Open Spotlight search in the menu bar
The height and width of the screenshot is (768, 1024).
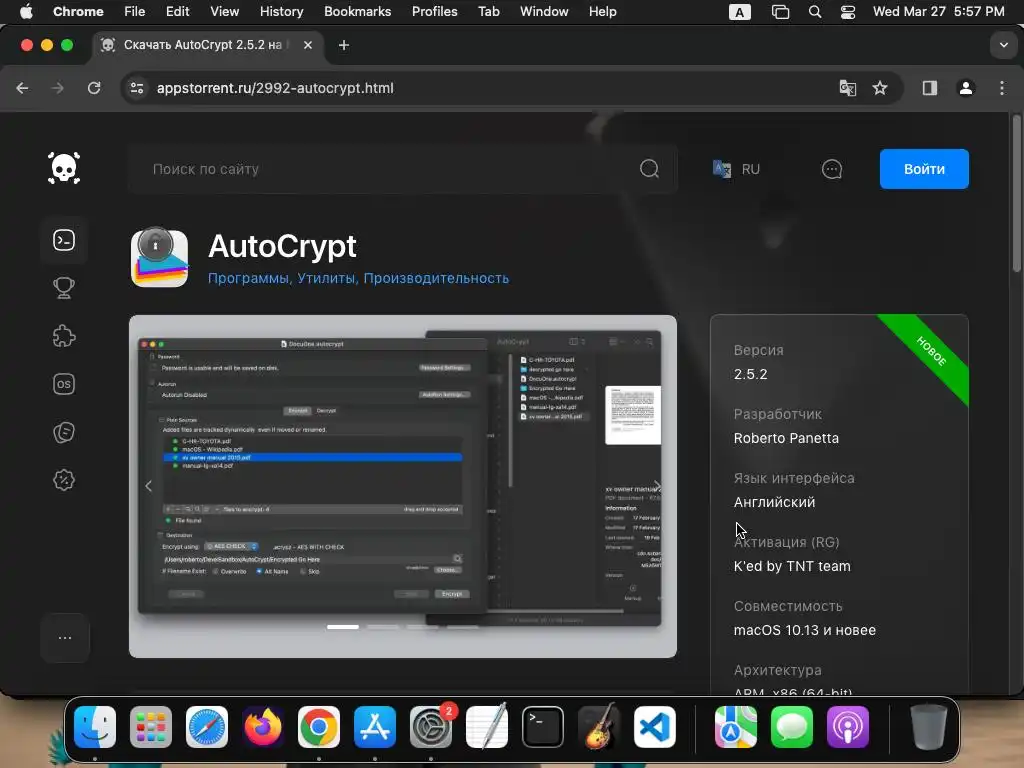click(x=814, y=12)
